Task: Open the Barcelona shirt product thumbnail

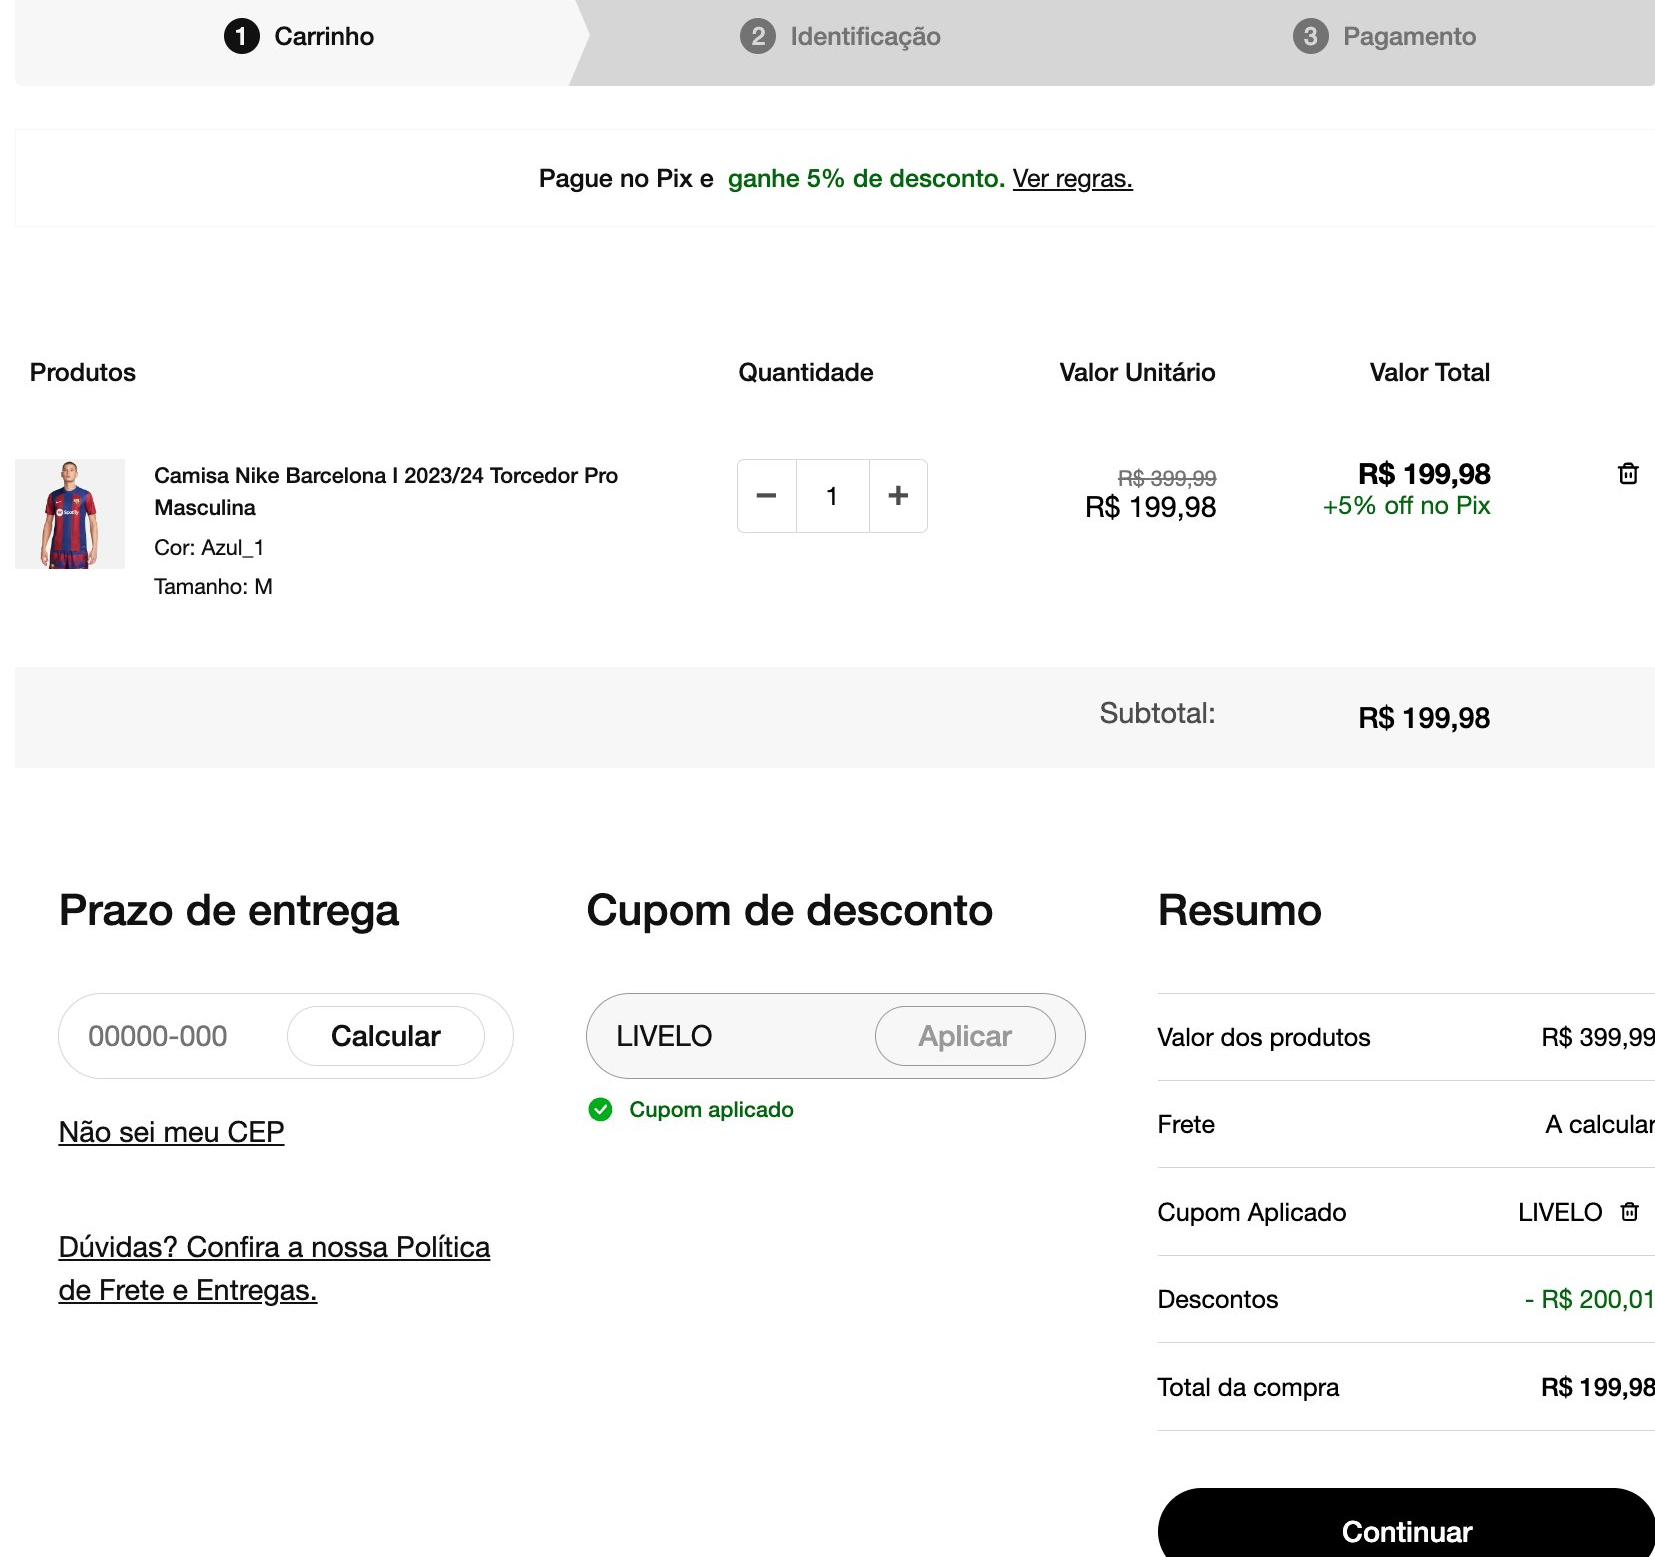Action: click(x=70, y=514)
